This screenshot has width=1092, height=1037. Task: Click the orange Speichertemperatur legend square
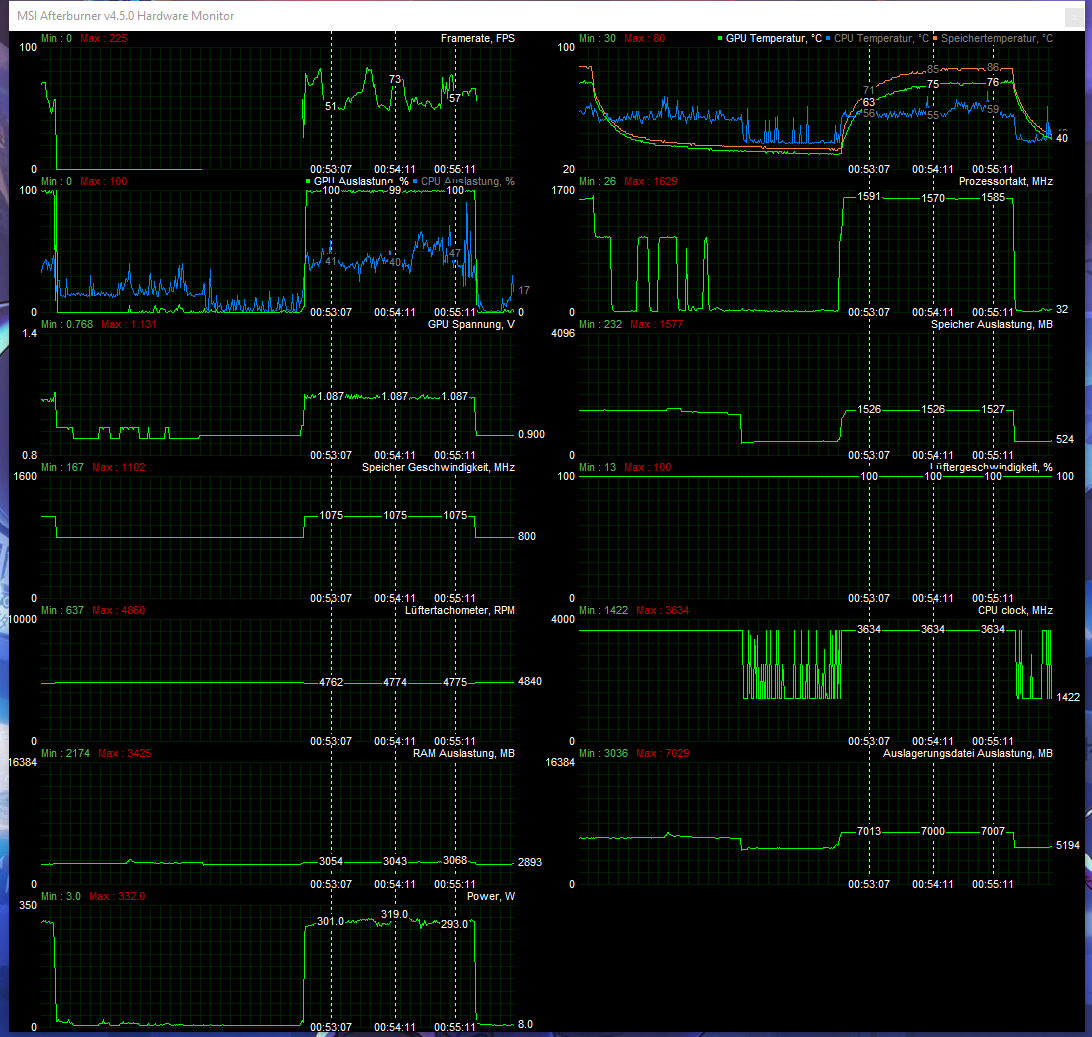coord(935,38)
